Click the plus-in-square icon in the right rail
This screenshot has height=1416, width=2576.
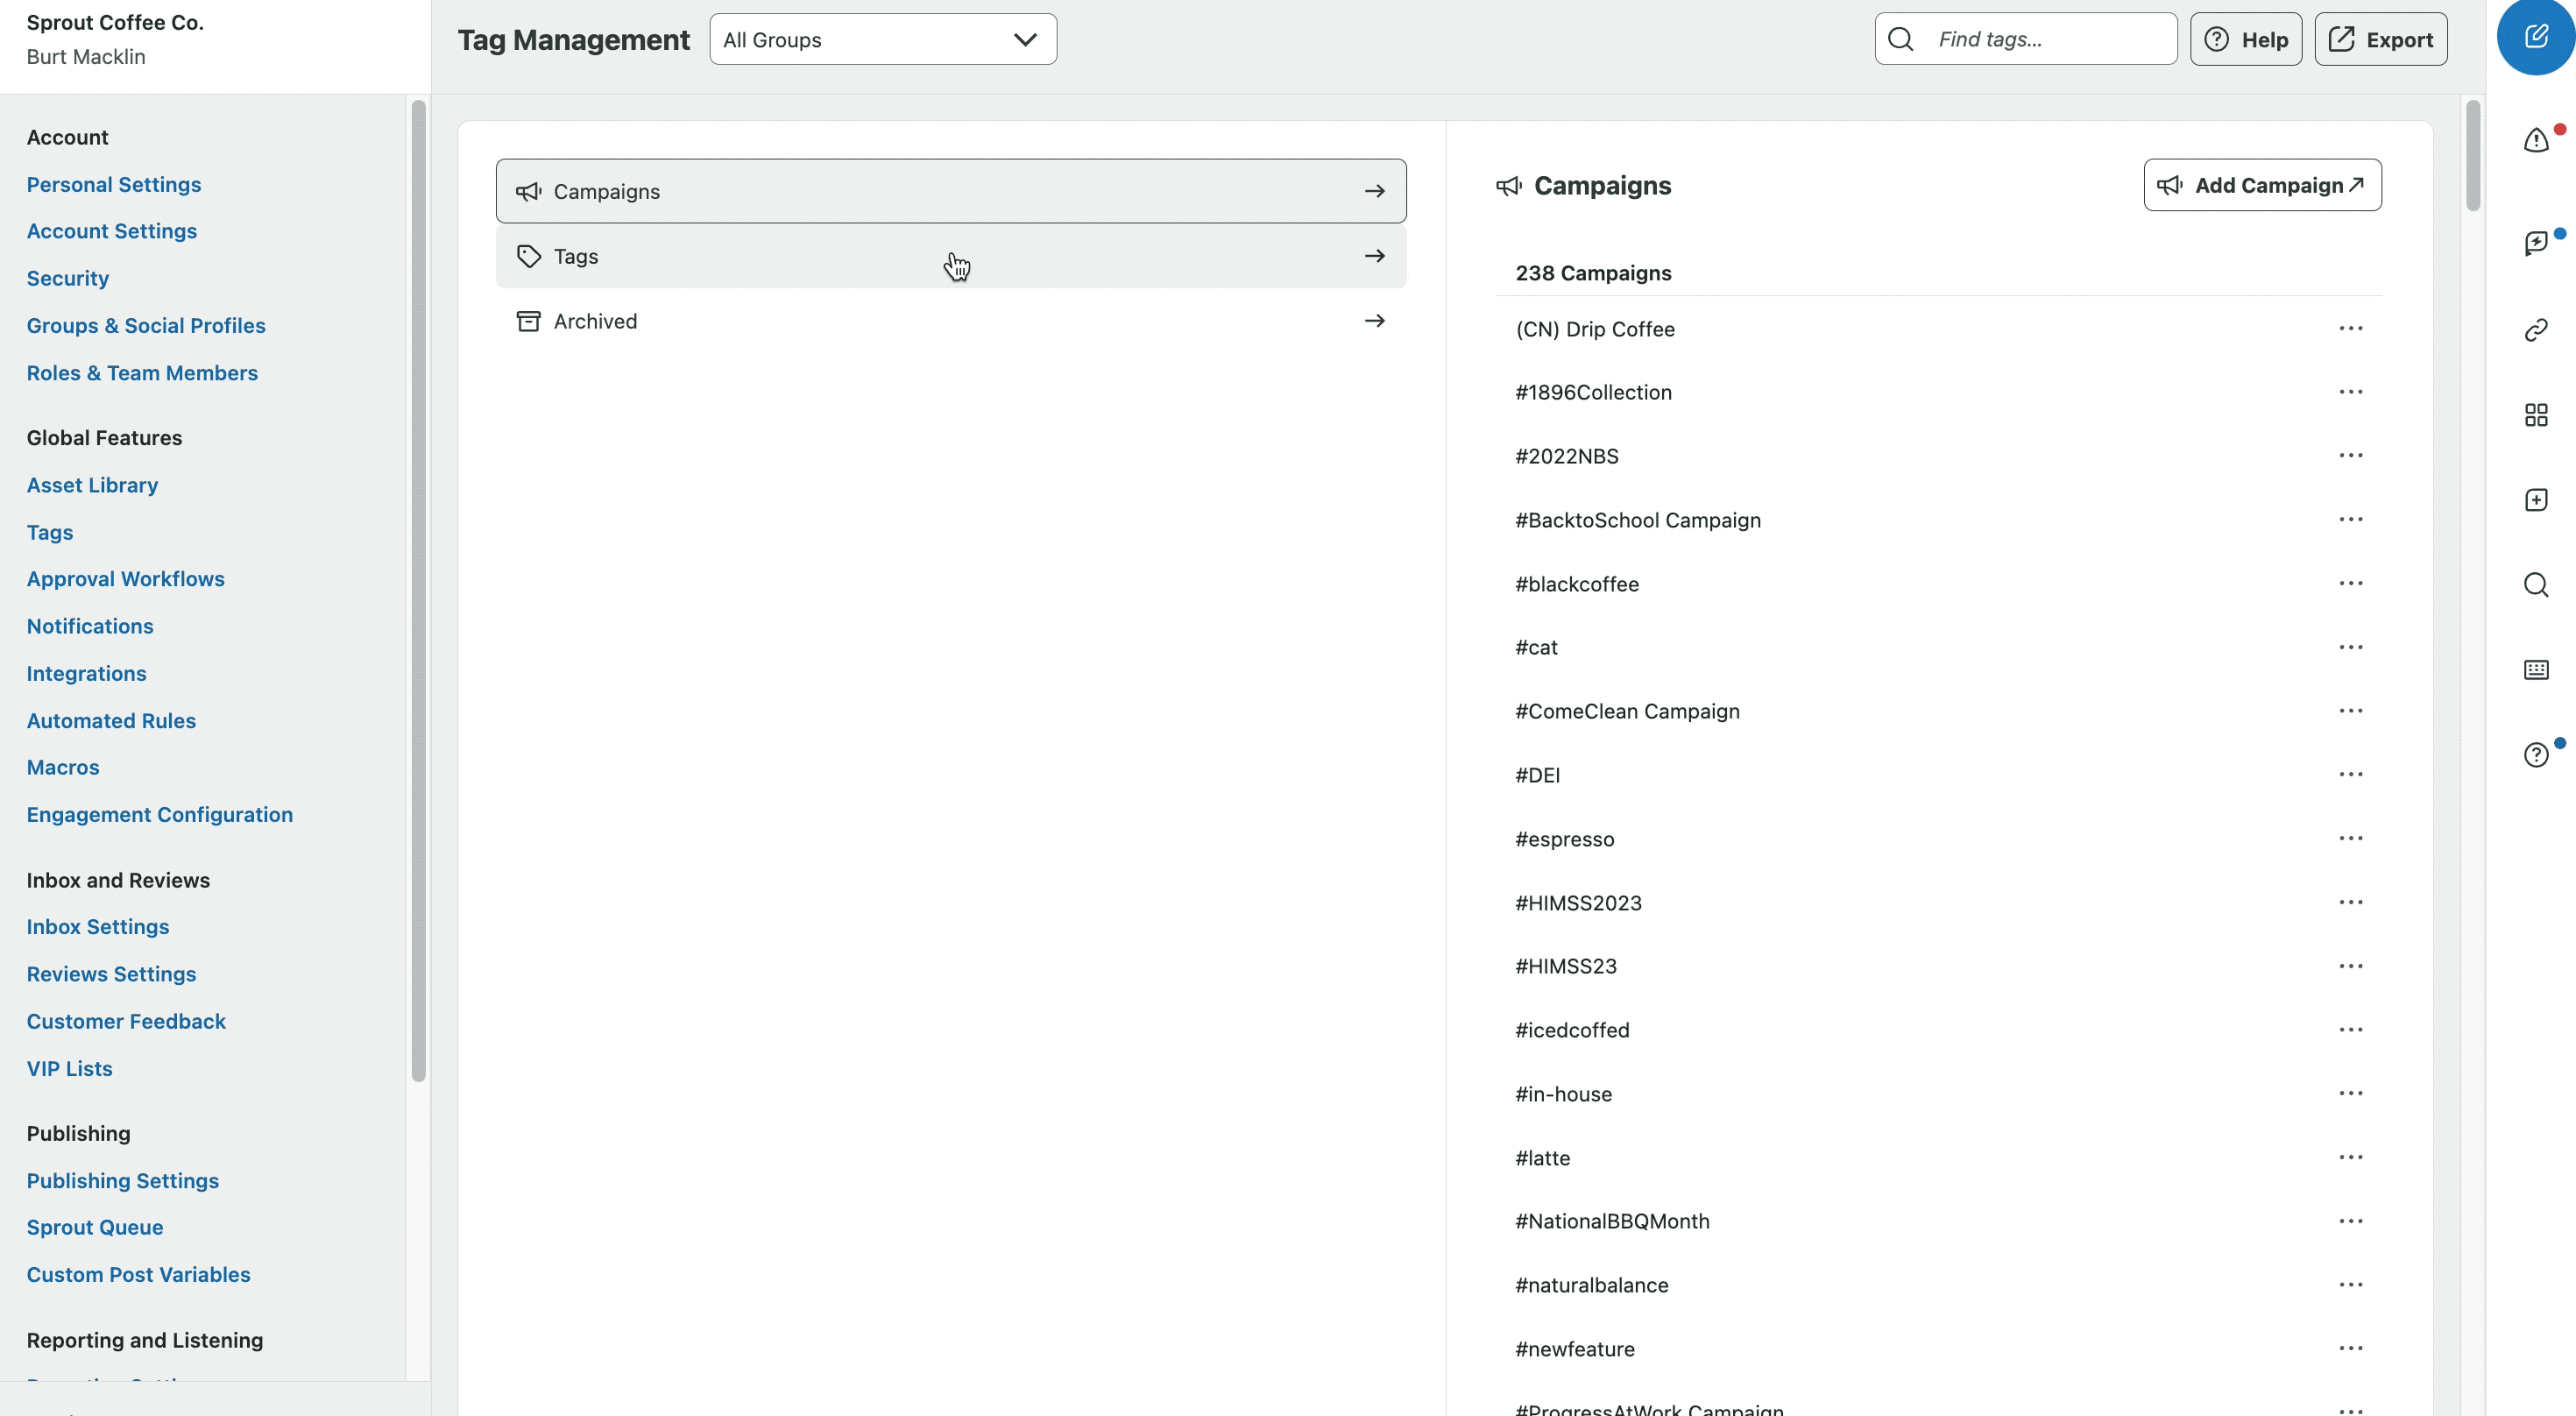[x=2535, y=500]
